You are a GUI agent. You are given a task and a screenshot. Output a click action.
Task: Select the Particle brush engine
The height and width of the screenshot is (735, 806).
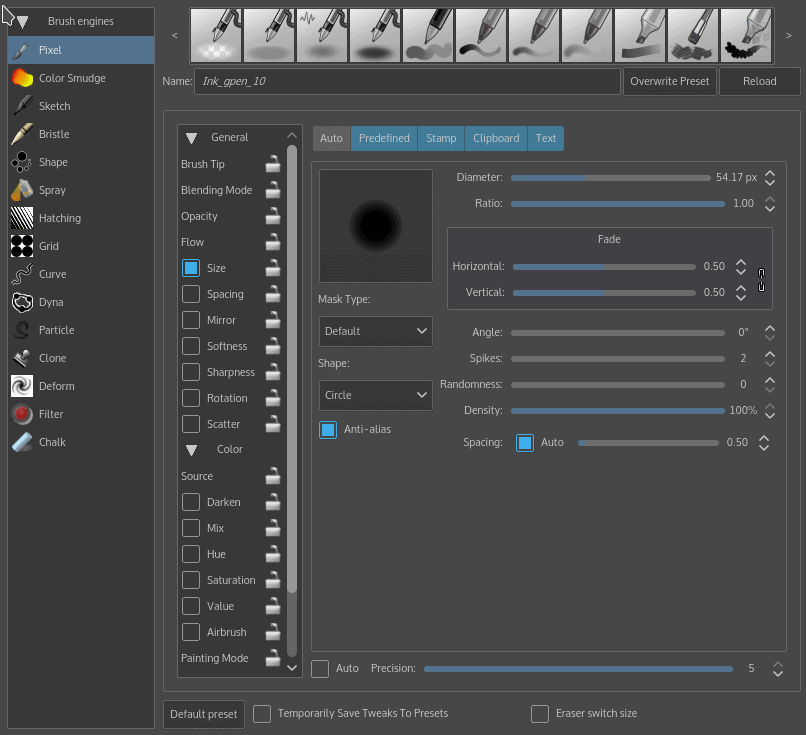81,330
